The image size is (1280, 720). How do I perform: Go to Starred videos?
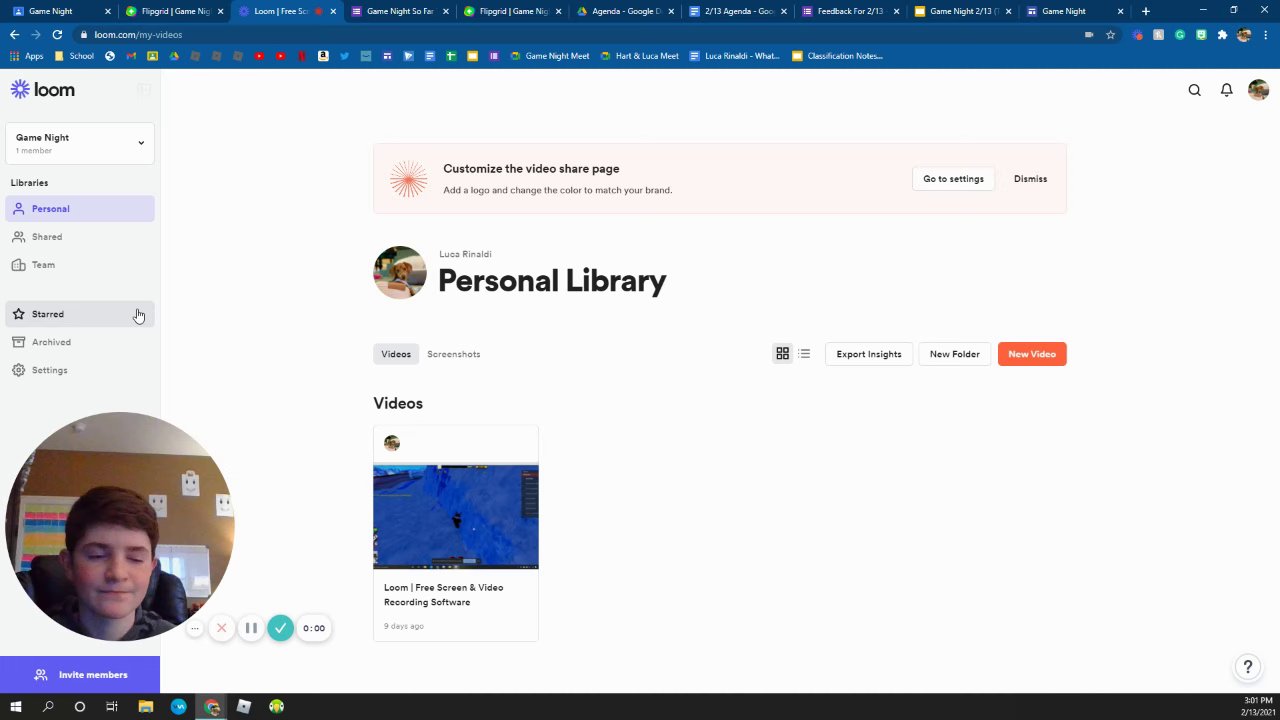(79, 314)
